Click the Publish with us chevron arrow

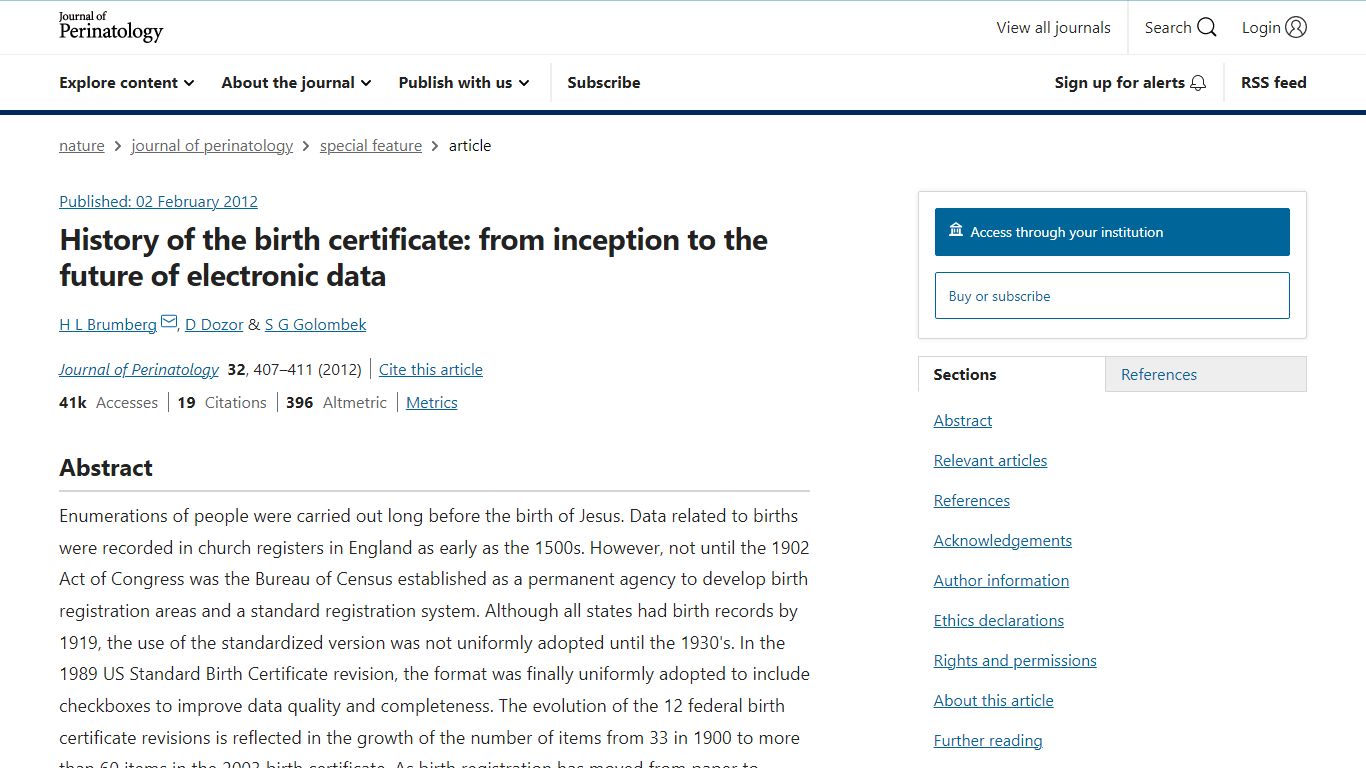point(524,84)
